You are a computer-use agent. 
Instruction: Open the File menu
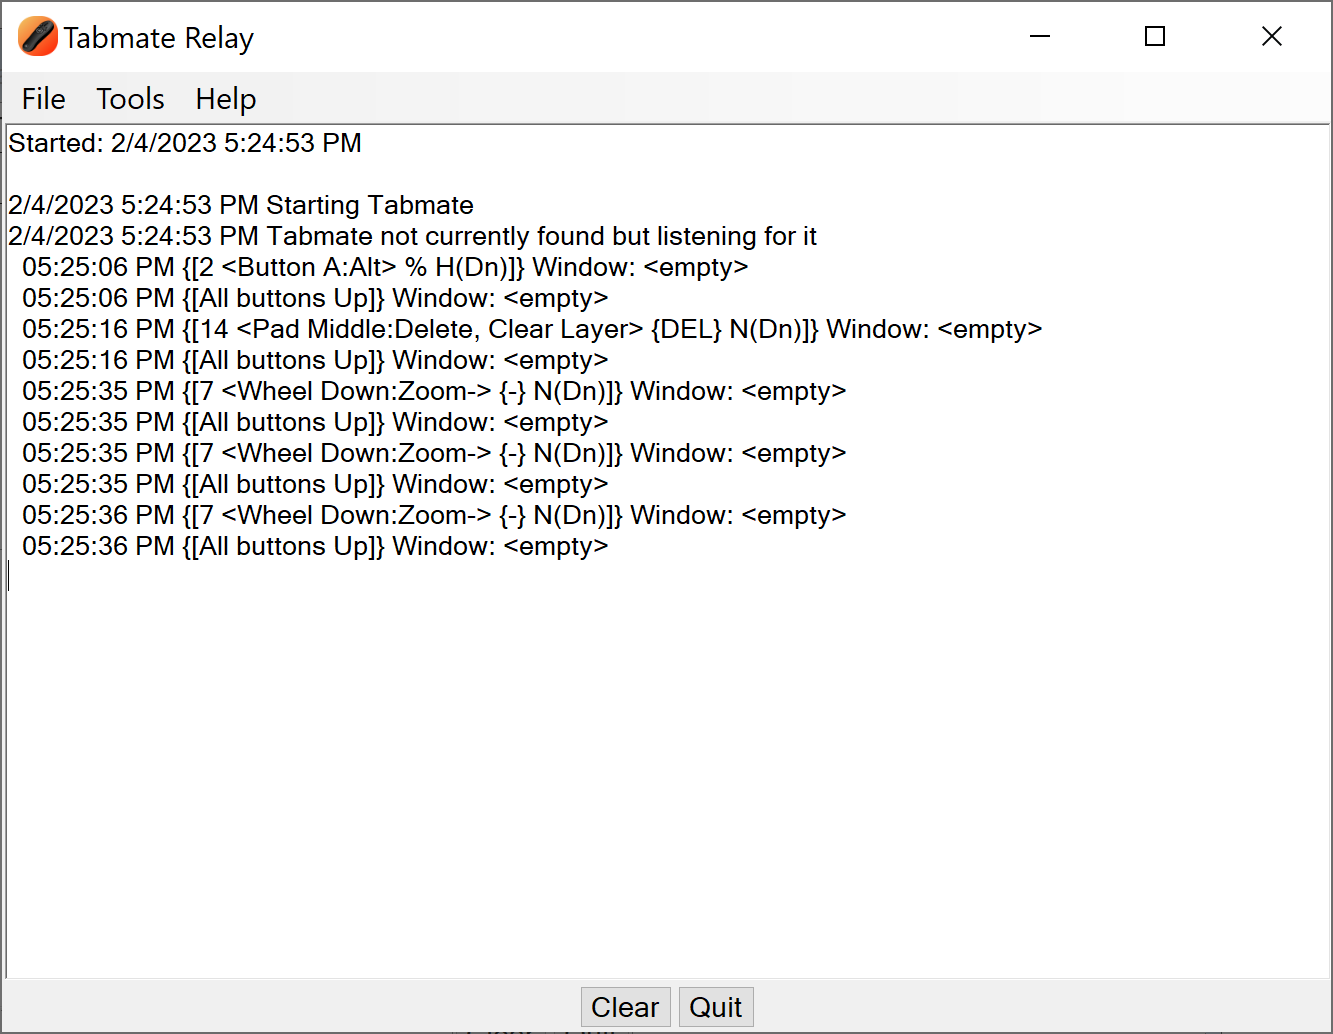(x=43, y=99)
